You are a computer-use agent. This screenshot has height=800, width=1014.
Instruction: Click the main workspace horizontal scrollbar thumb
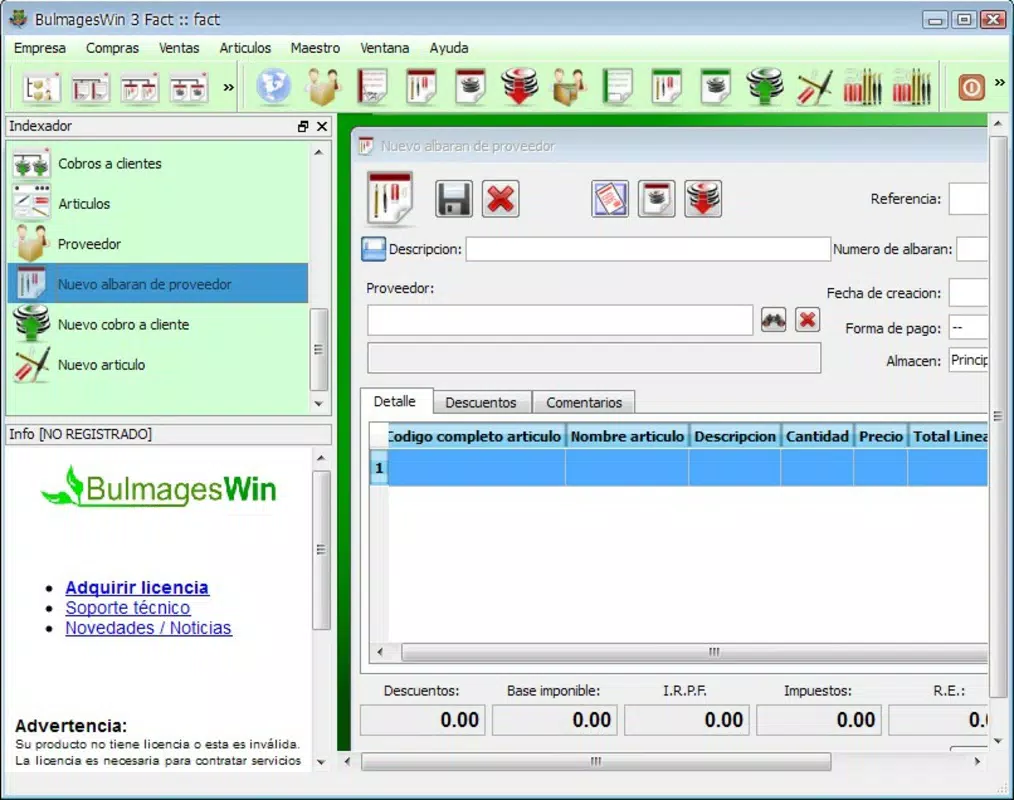coord(596,761)
